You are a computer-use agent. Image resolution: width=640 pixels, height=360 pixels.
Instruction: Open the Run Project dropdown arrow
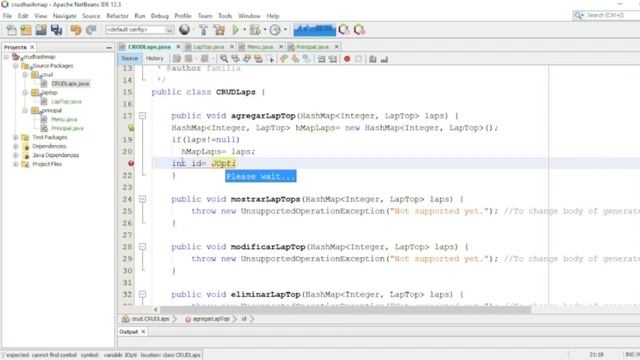click(x=244, y=29)
